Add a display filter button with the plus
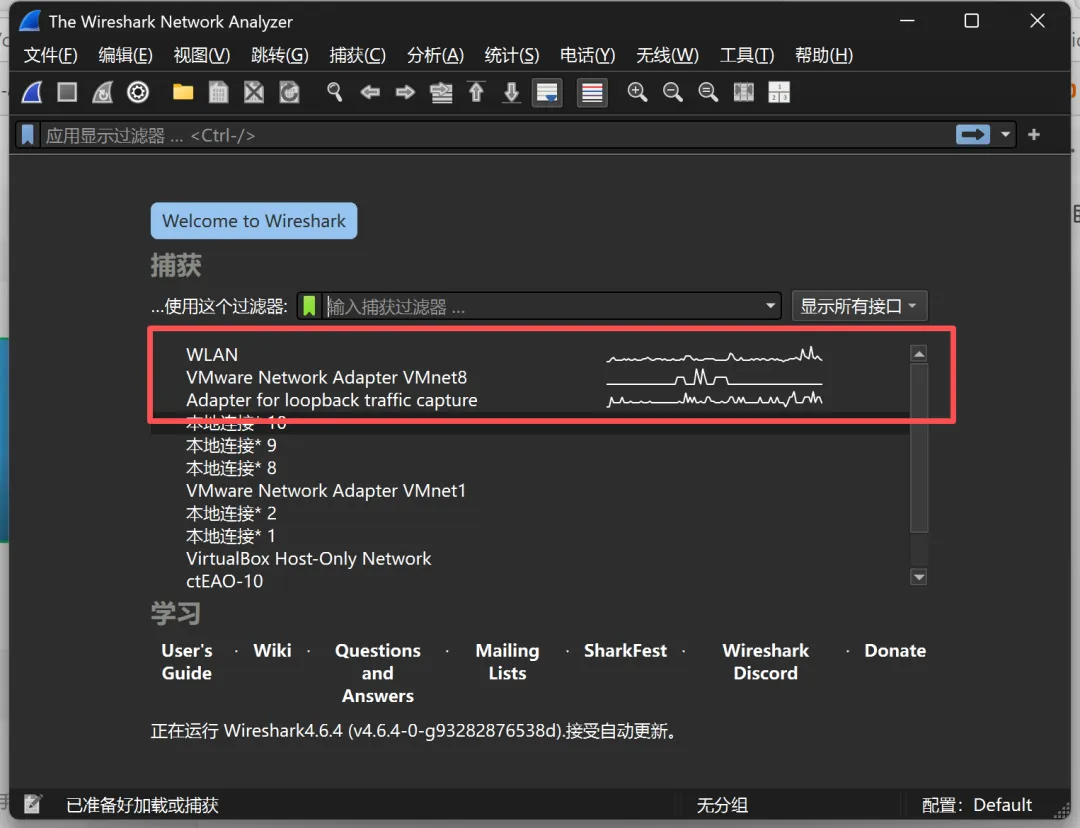Image resolution: width=1080 pixels, height=828 pixels. click(1034, 134)
